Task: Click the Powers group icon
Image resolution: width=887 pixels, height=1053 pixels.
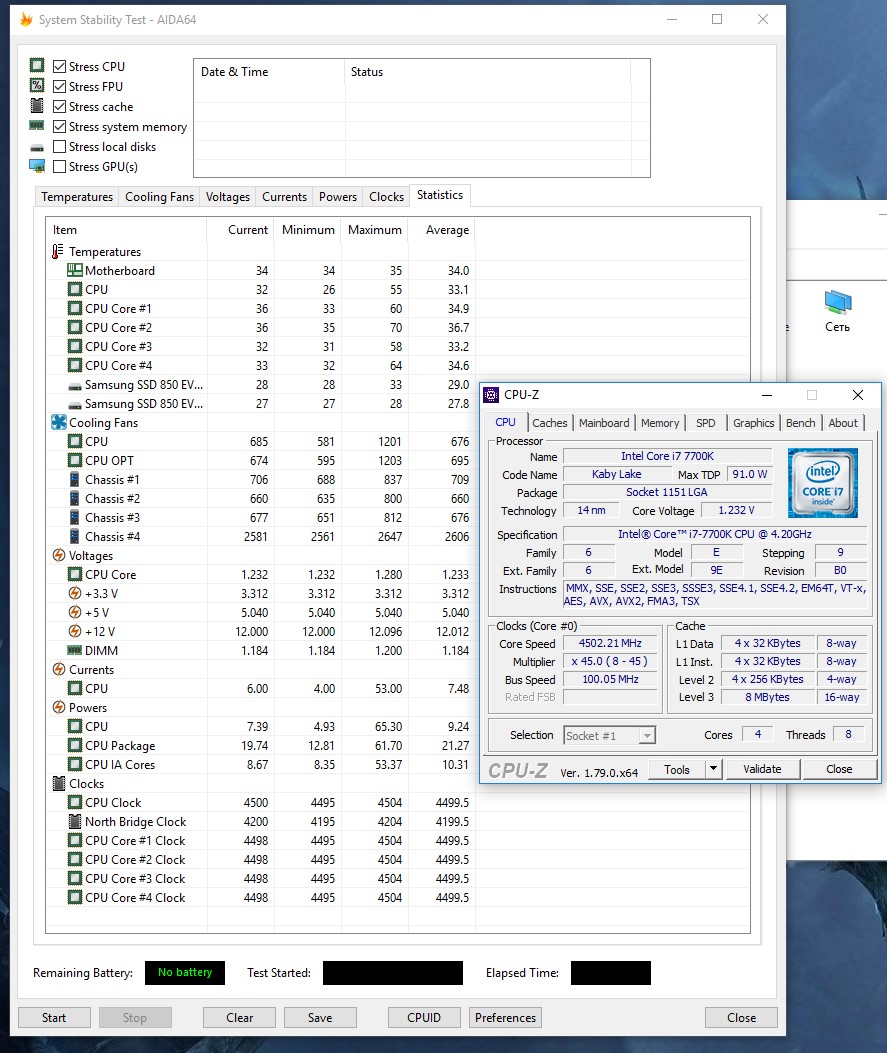Action: [x=58, y=707]
